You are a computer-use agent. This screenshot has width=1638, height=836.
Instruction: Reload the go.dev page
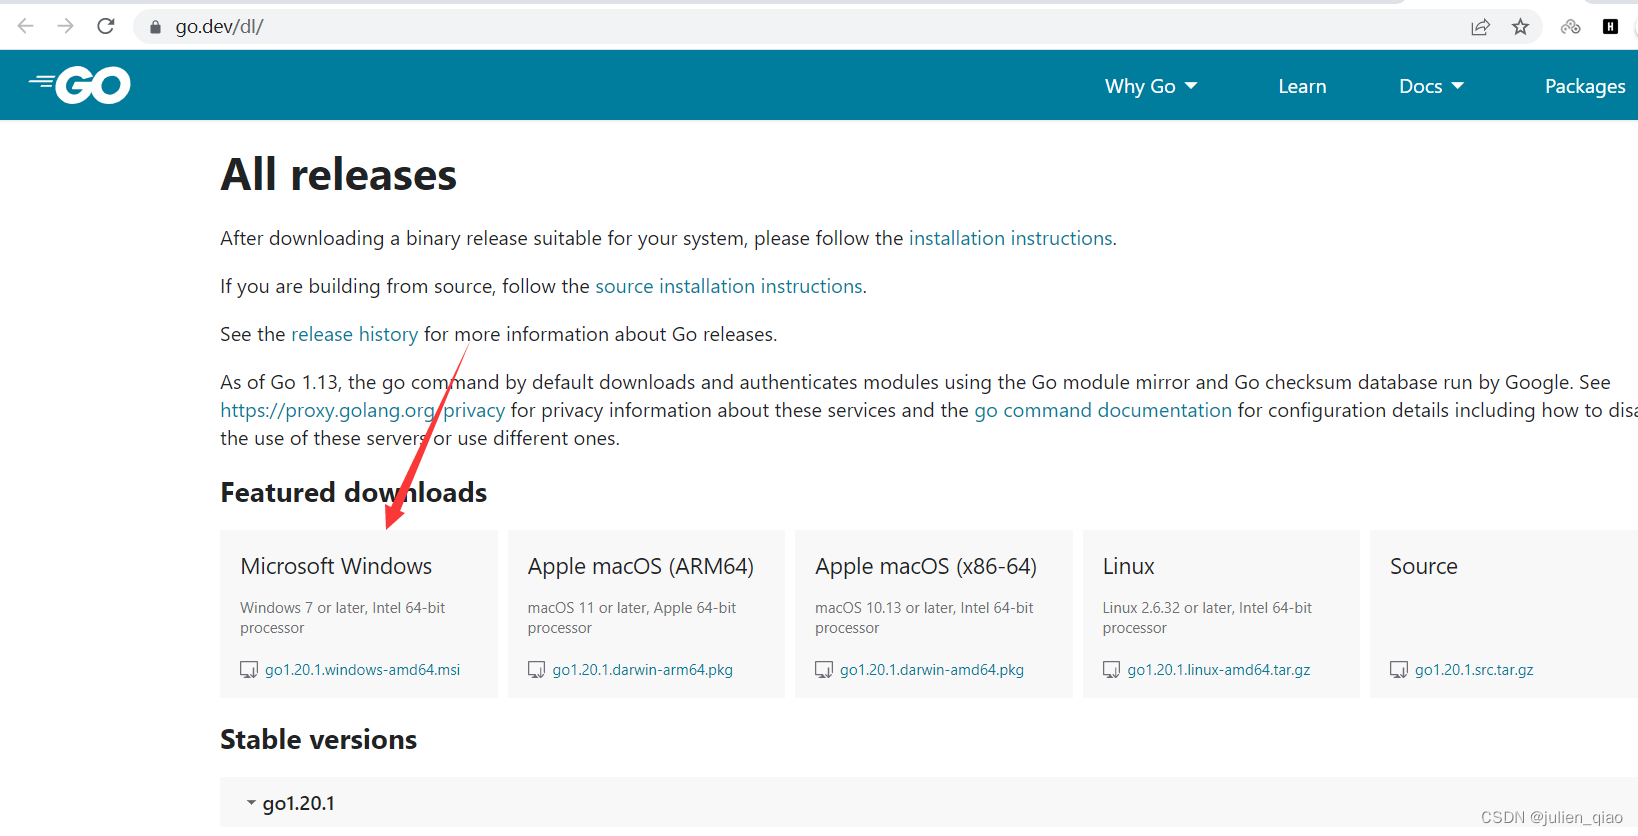(x=106, y=26)
